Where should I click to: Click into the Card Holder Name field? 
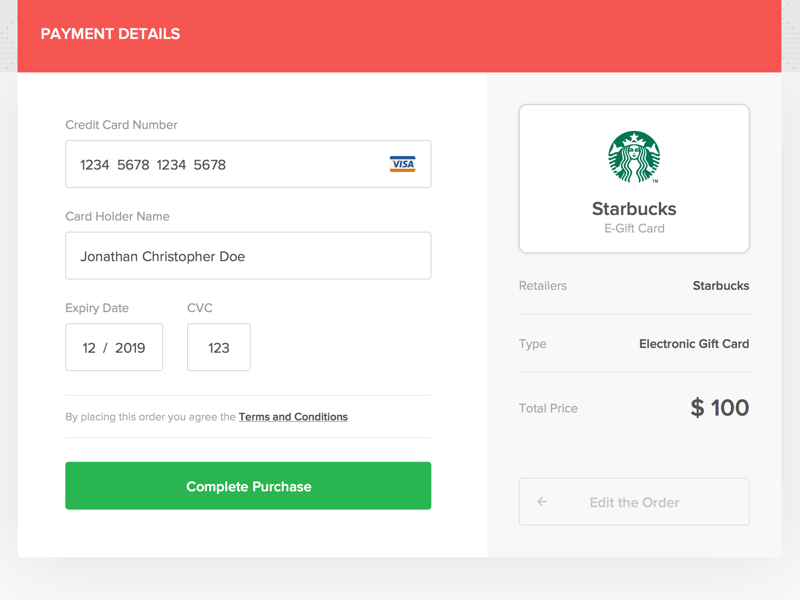click(x=248, y=256)
